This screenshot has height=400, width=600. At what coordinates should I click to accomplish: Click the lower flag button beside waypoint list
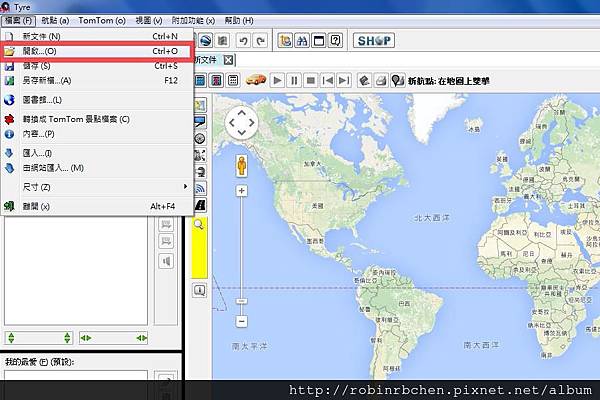[x=166, y=241]
